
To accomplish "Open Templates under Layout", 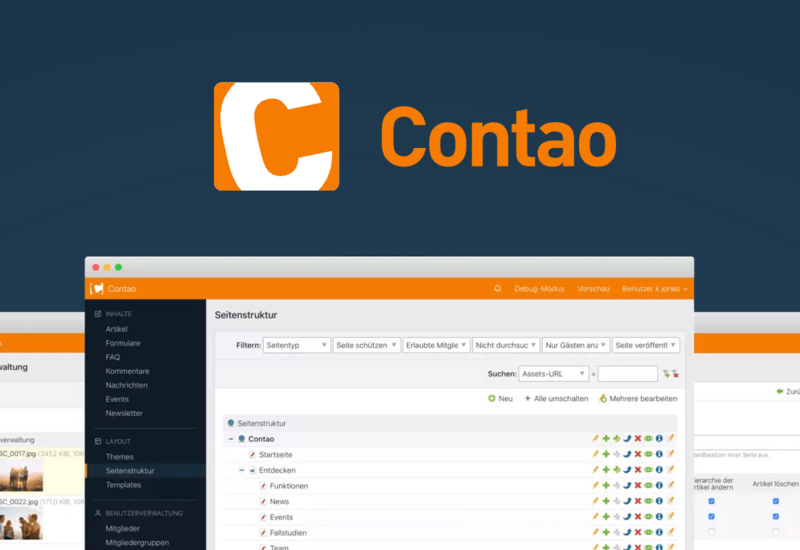I will (123, 485).
